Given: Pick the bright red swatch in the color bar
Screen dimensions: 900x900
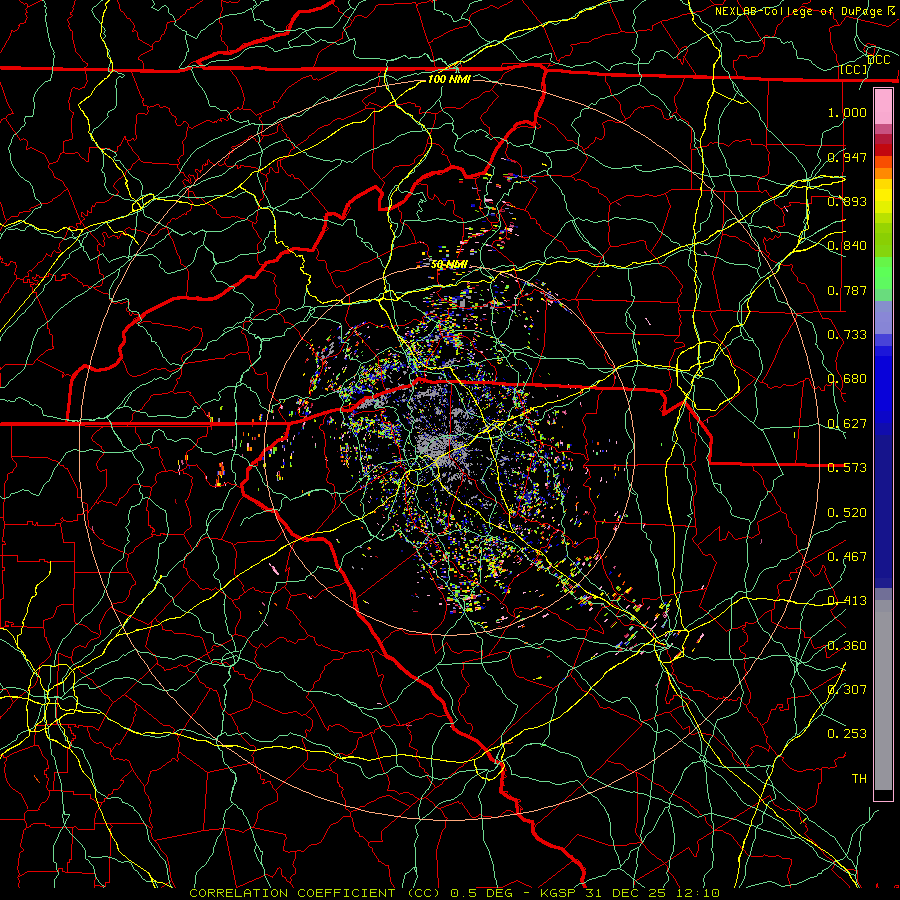Looking at the screenshot, I should 883,149.
